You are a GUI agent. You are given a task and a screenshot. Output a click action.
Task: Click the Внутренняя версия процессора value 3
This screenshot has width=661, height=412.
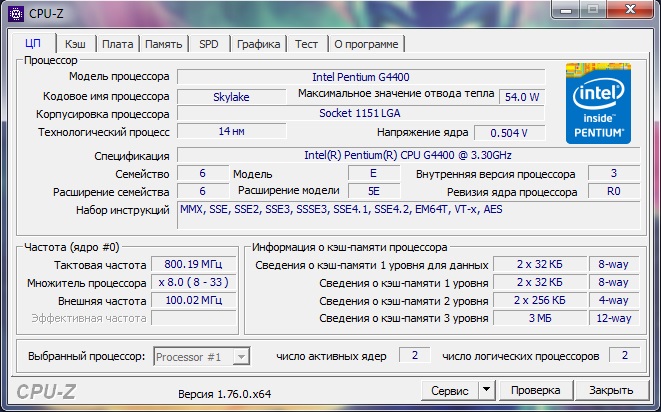(x=614, y=173)
